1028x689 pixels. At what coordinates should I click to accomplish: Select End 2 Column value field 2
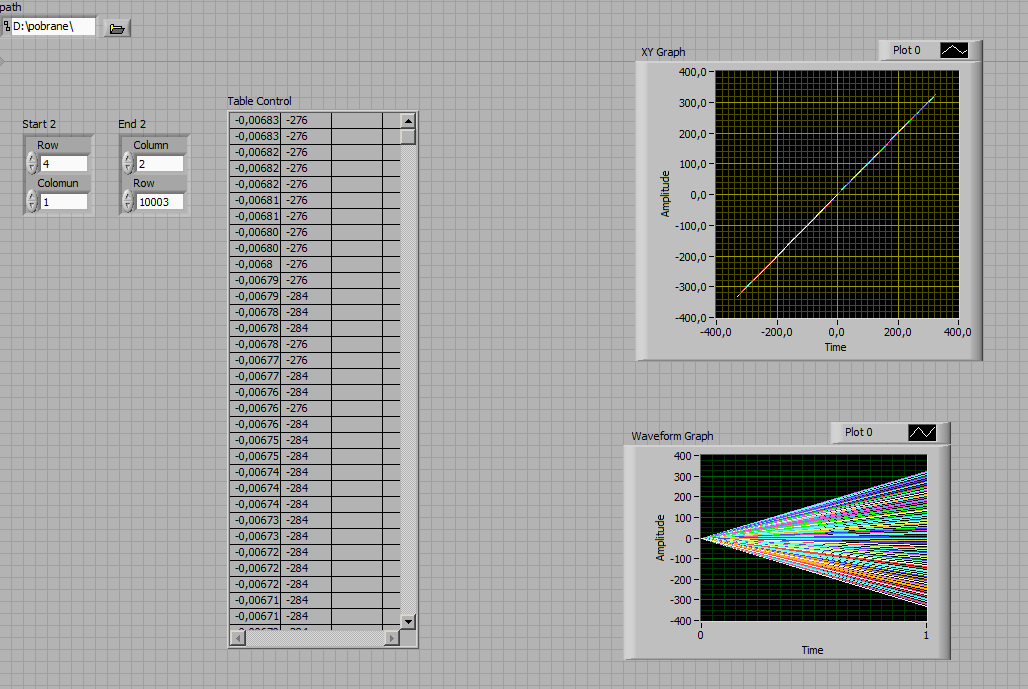(x=159, y=164)
